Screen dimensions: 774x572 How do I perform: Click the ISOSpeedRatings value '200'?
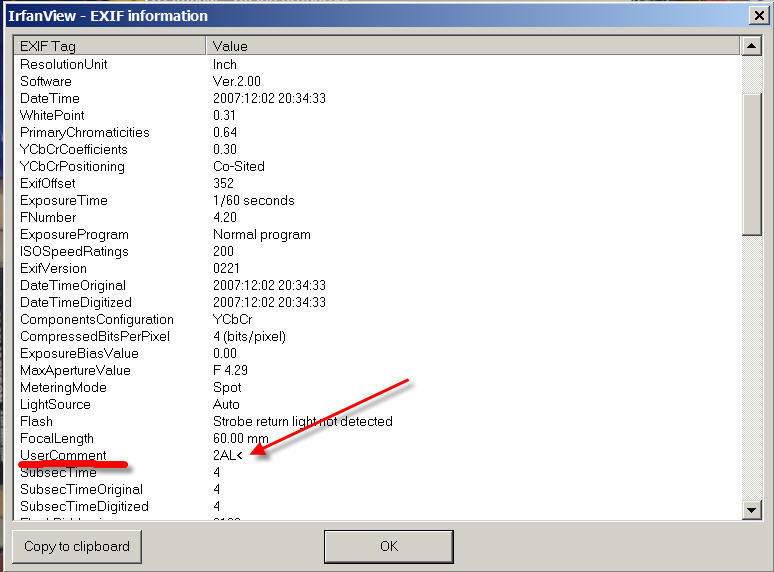click(x=223, y=252)
